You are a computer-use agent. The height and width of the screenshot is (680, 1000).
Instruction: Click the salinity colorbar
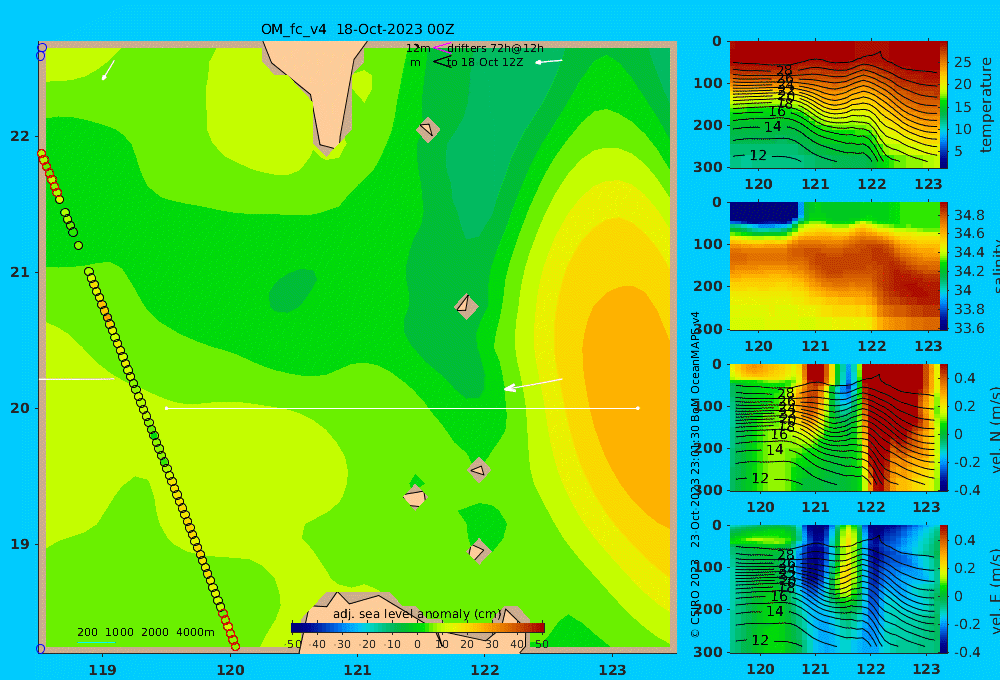click(944, 266)
